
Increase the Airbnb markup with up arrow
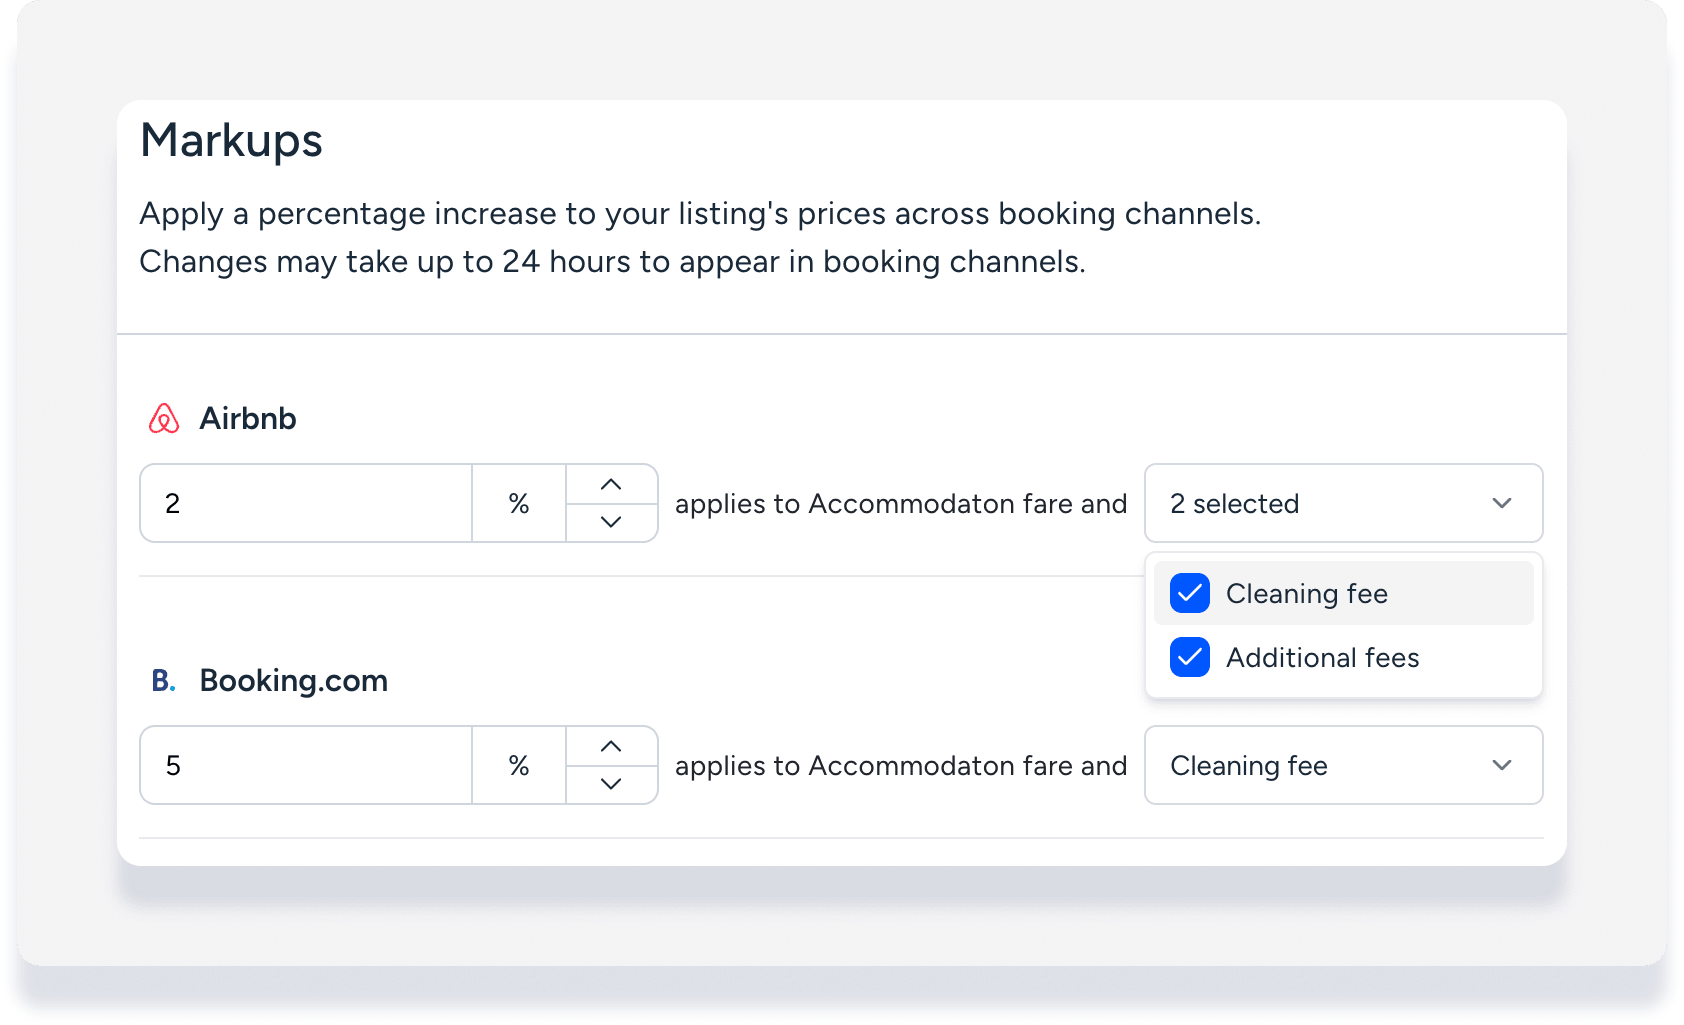(x=611, y=485)
